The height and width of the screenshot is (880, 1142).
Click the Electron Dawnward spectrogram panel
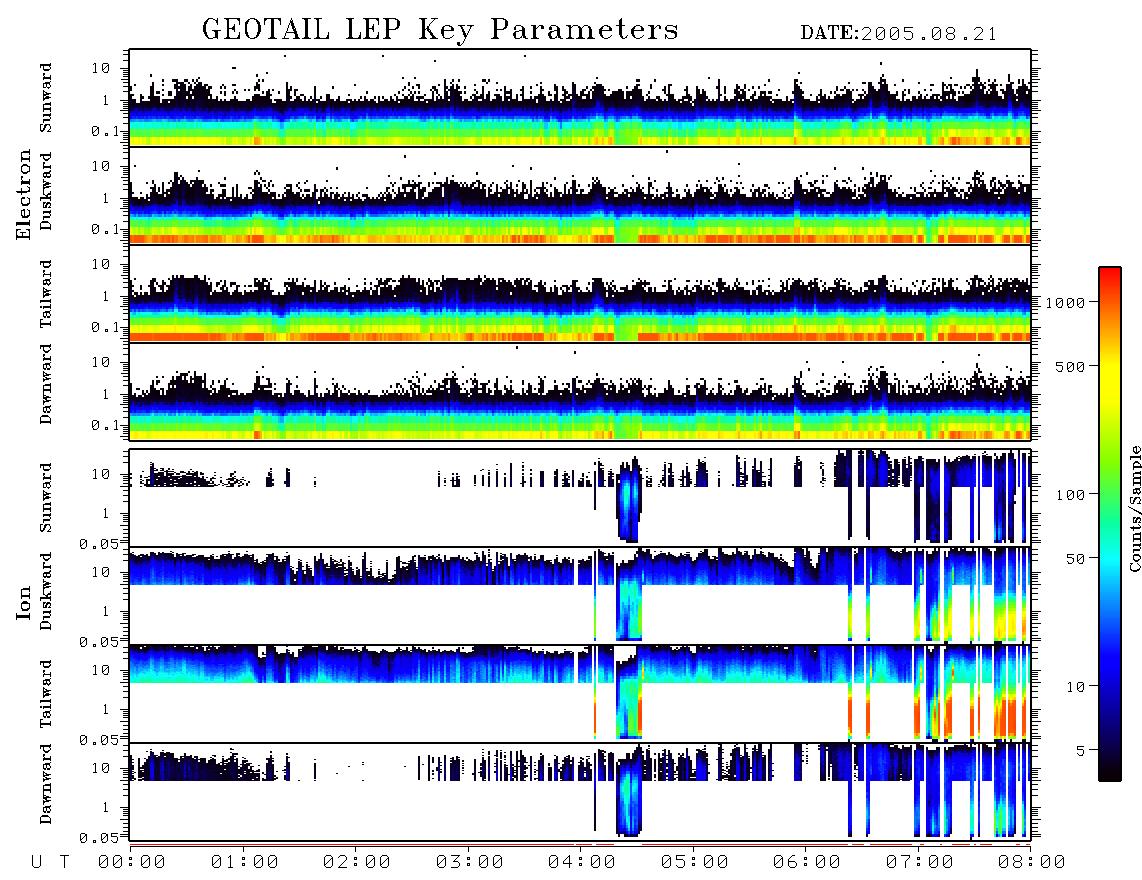coord(580,392)
